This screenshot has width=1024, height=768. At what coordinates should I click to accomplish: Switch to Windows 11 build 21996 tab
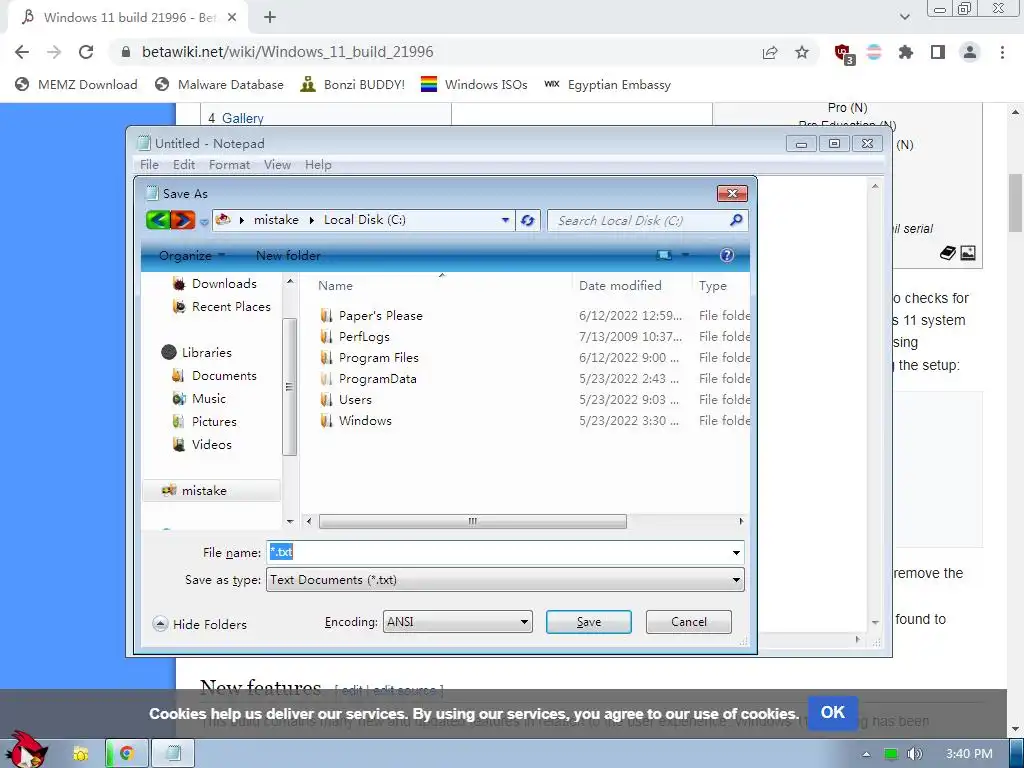click(x=127, y=18)
